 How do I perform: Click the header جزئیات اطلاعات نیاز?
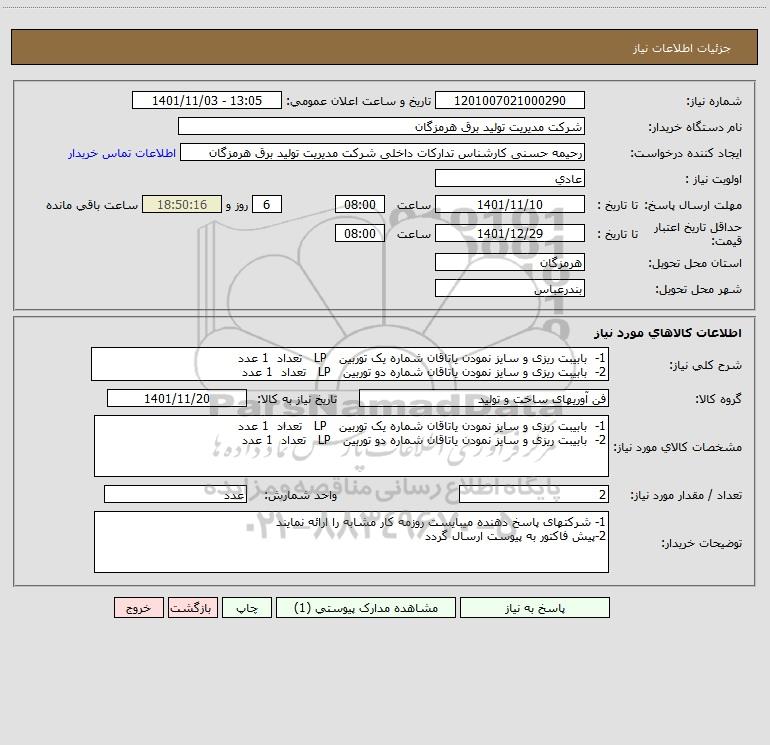[x=682, y=48]
